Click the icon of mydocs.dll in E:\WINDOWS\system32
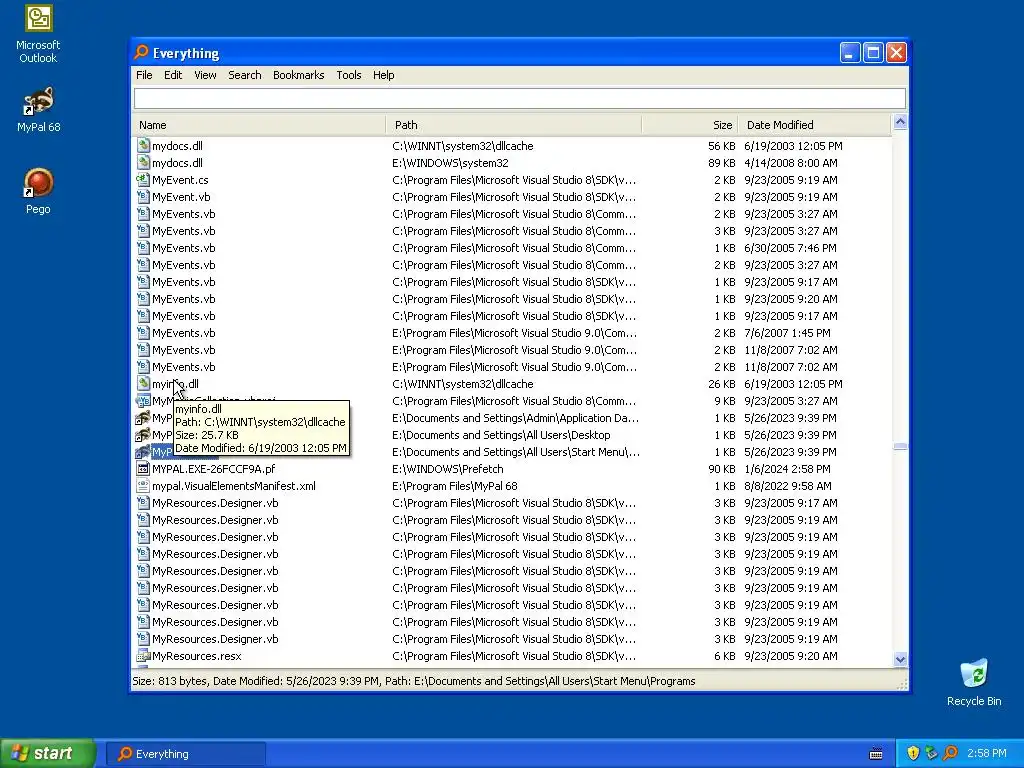The image size is (1024, 768). point(143,163)
